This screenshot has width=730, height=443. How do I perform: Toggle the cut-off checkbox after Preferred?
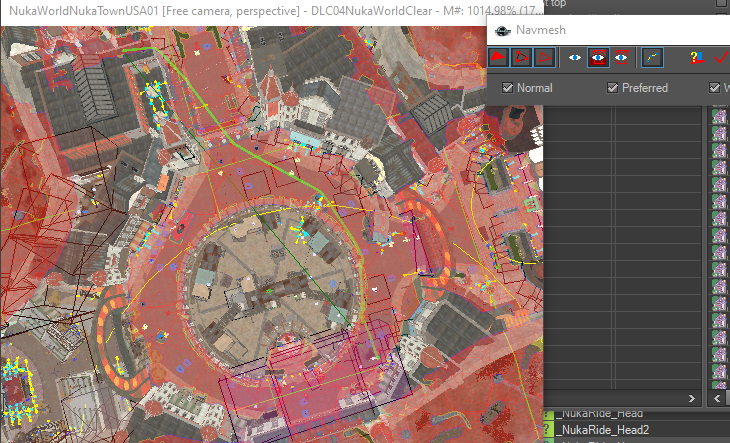pos(714,87)
